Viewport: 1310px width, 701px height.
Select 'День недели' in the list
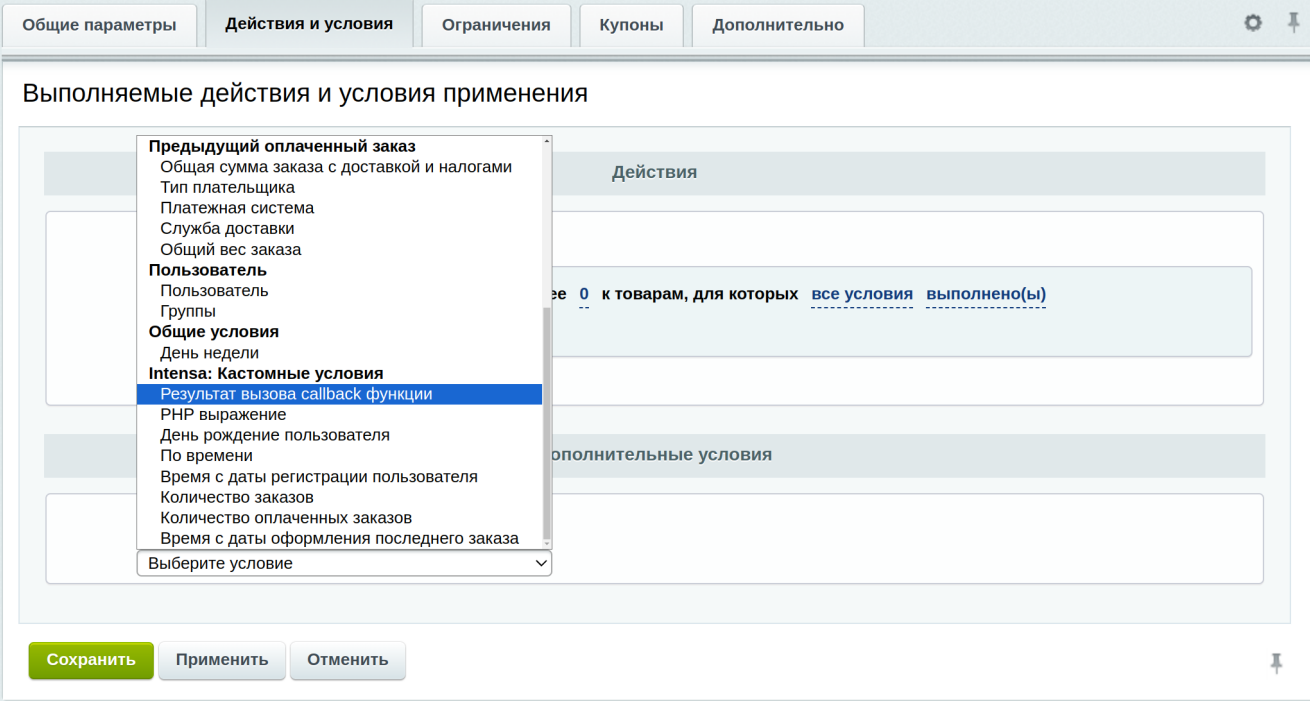(209, 353)
